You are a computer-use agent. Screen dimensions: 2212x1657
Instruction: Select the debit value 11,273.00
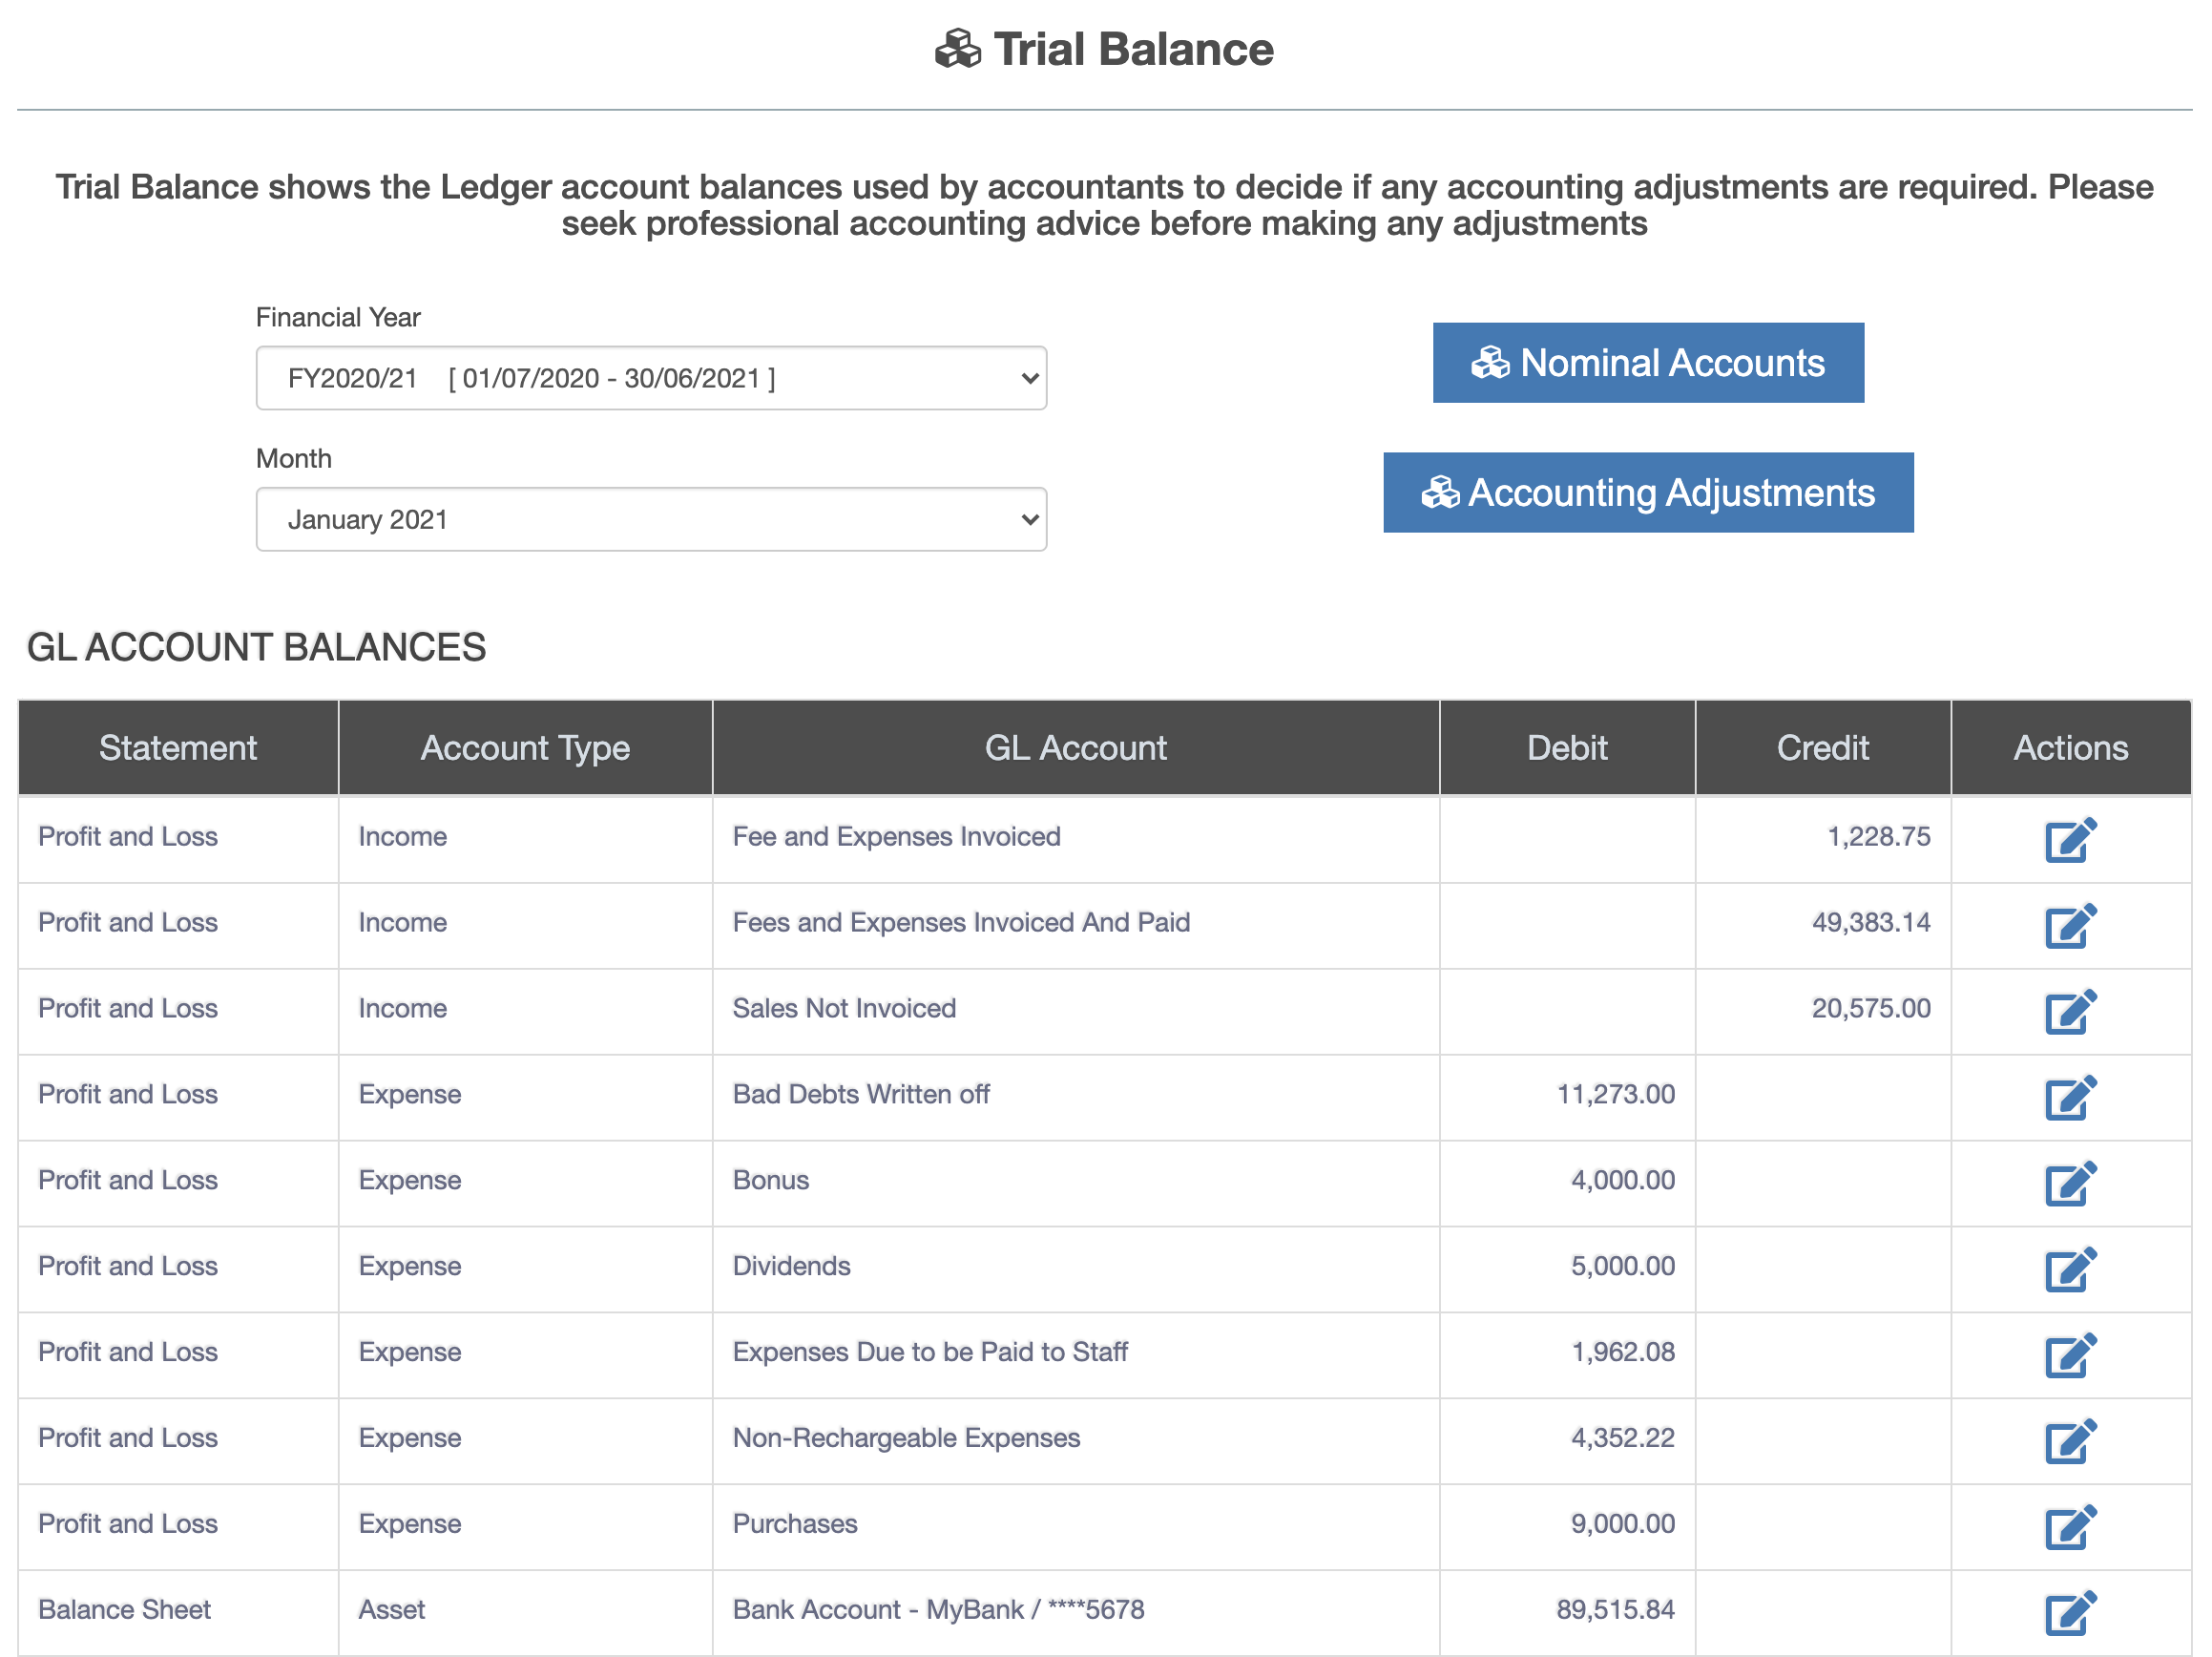tap(1616, 1095)
